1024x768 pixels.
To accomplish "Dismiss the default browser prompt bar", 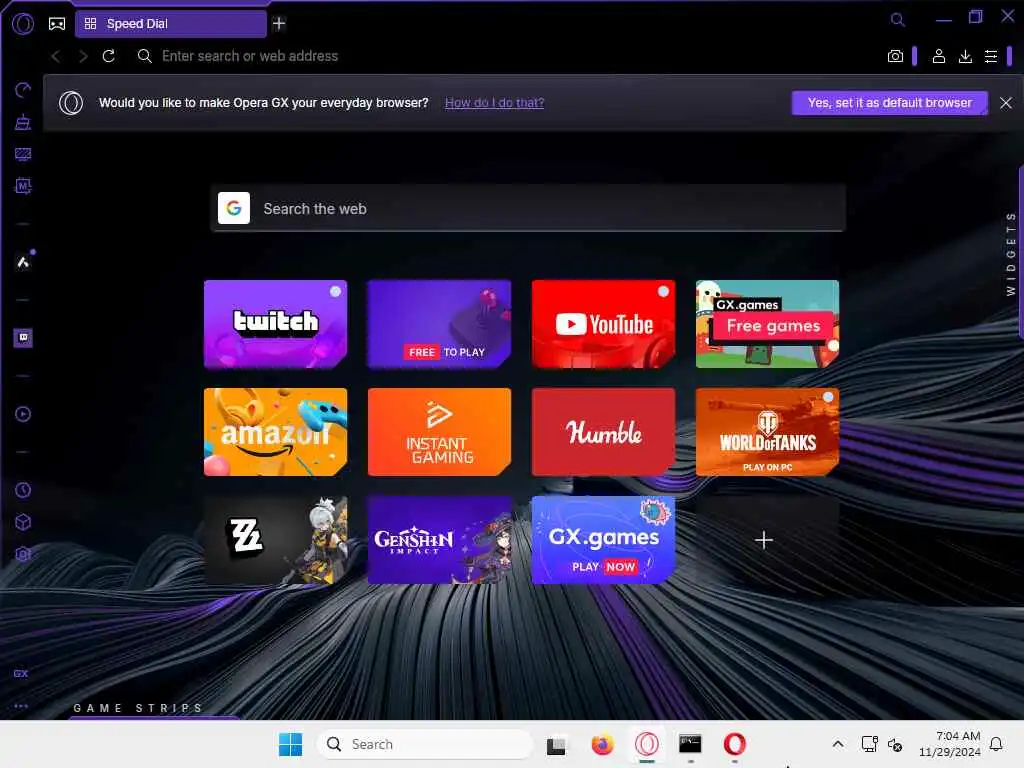I will tap(1006, 103).
